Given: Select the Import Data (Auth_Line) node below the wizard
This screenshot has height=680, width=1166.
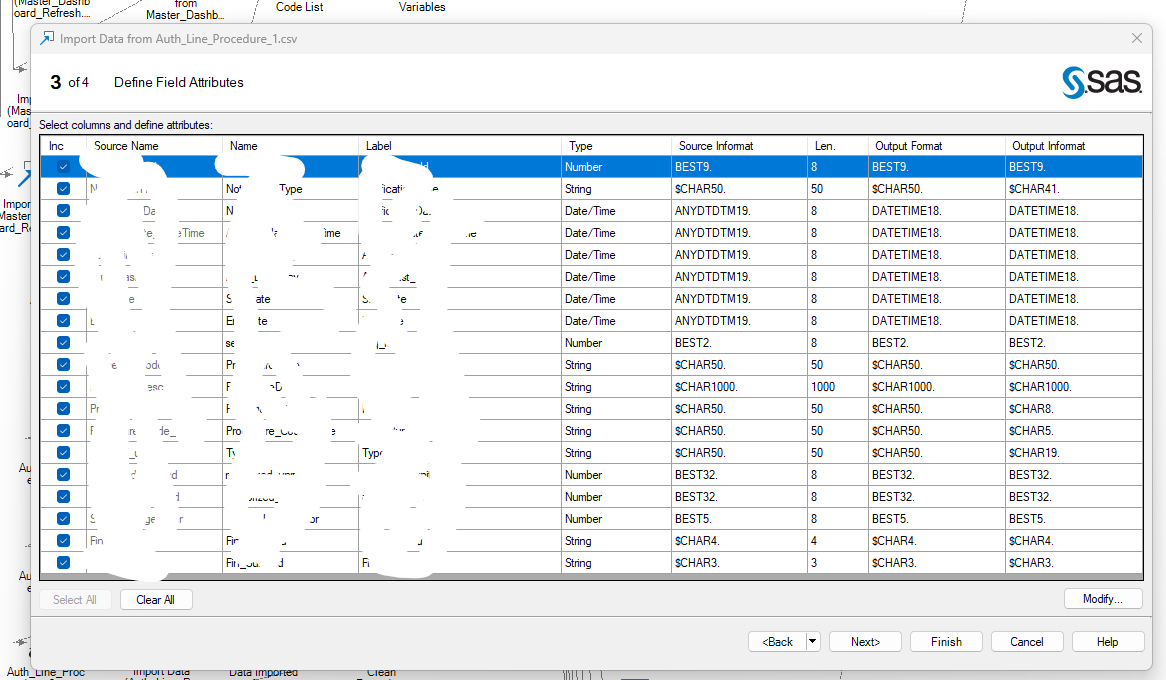Looking at the screenshot, I should 160,672.
